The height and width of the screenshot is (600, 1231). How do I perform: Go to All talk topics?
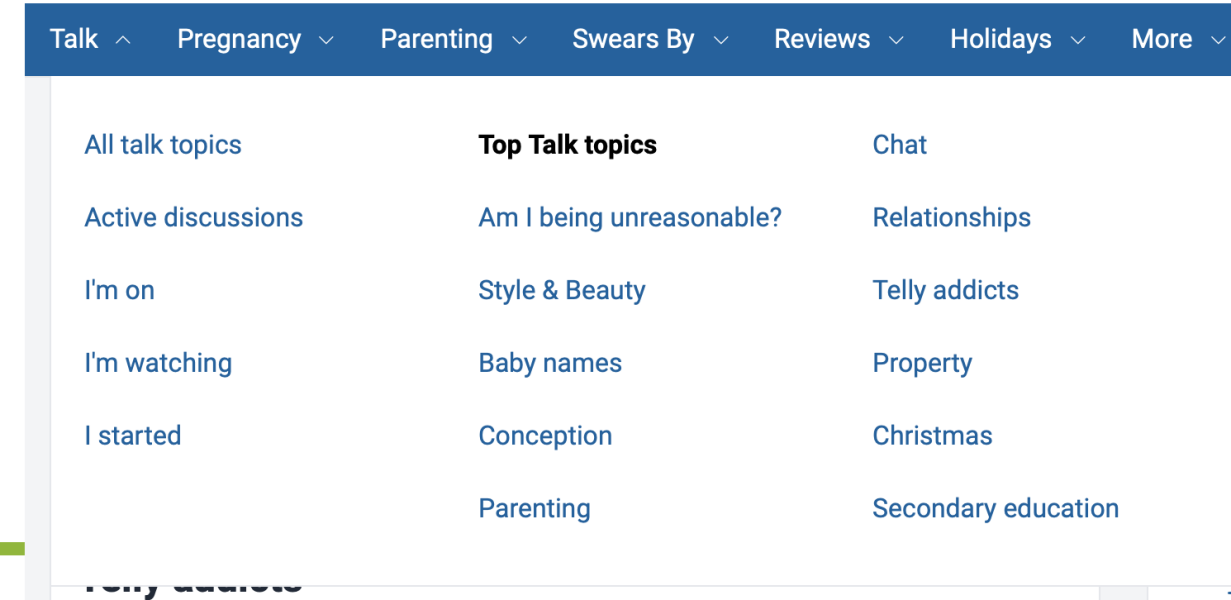[x=163, y=145]
